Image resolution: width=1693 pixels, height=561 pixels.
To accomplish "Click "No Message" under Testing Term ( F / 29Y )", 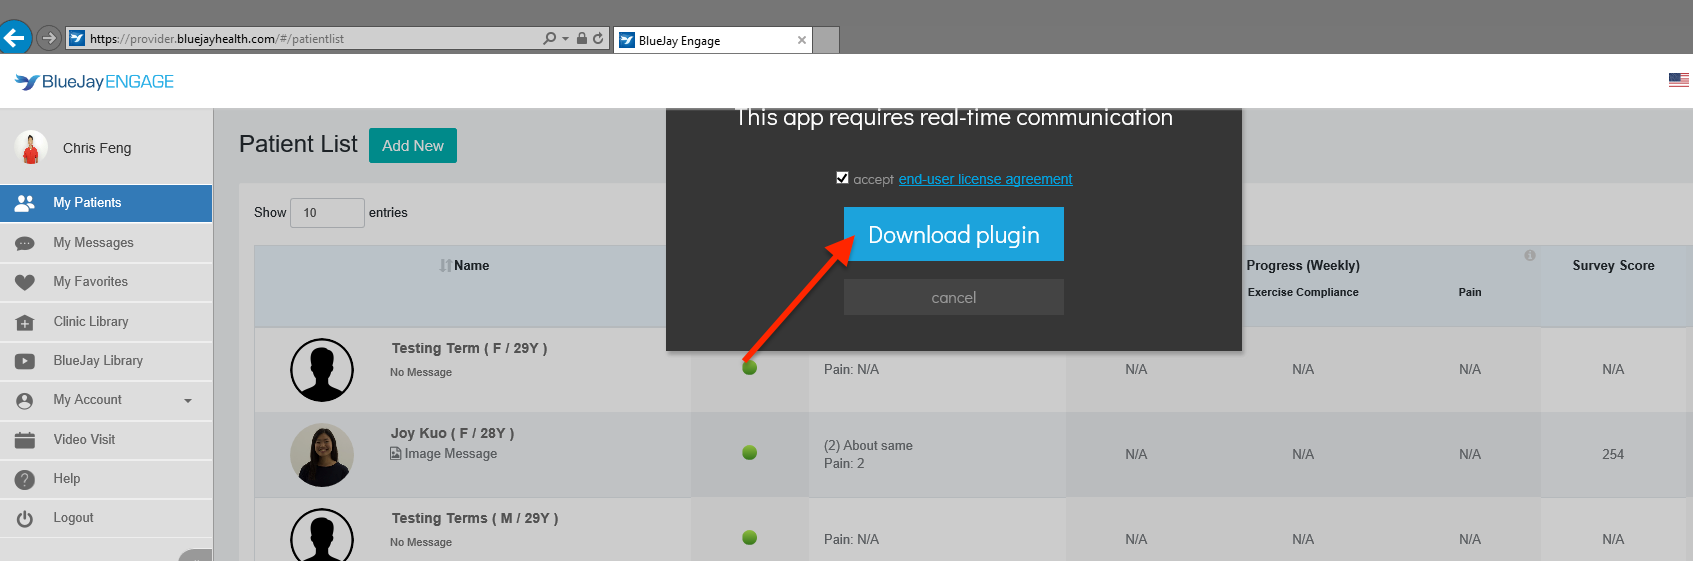I will 421,372.
